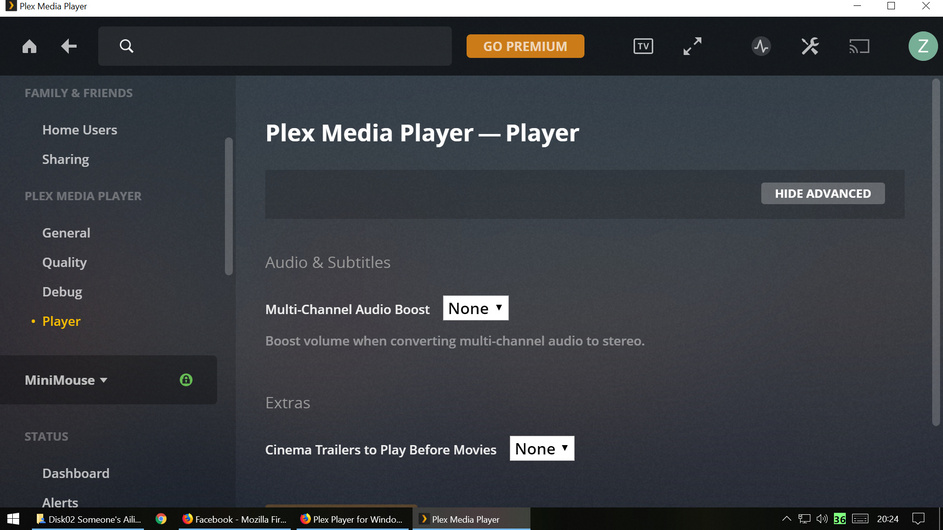Open the Windows notification center icon
The height and width of the screenshot is (530, 943).
click(918, 519)
